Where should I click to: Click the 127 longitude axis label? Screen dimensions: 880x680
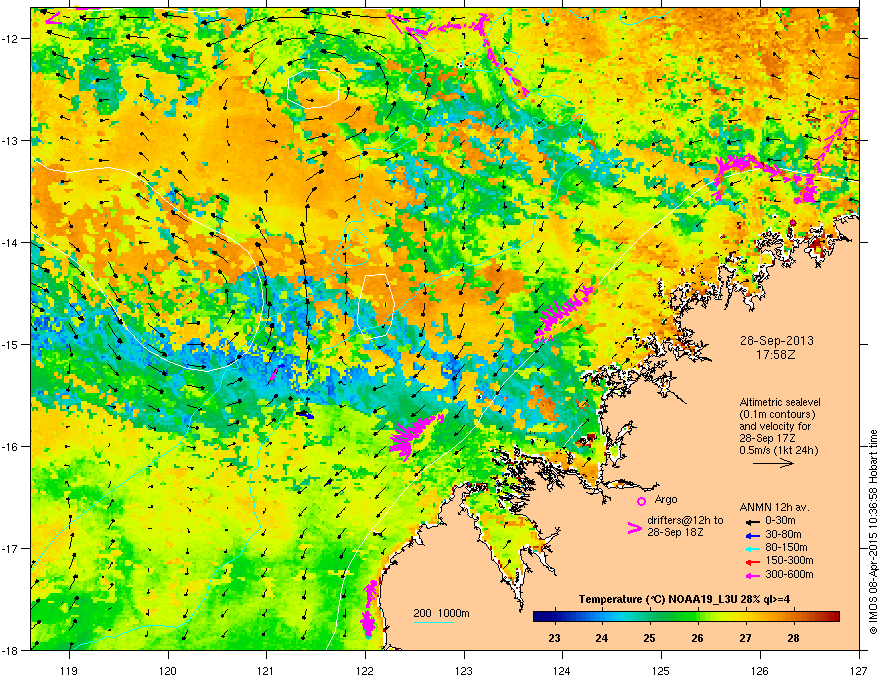coord(859,670)
